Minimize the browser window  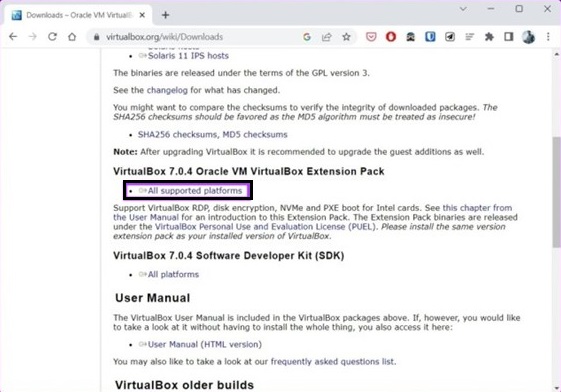pos(491,9)
